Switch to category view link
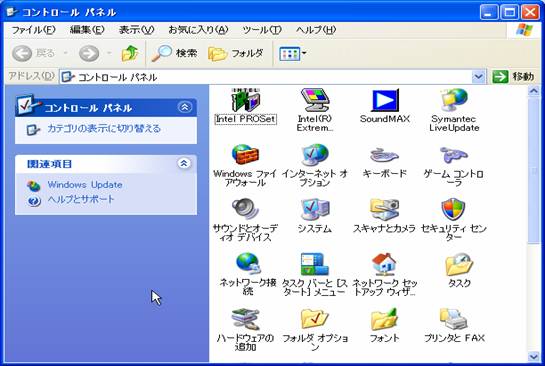 [104, 129]
